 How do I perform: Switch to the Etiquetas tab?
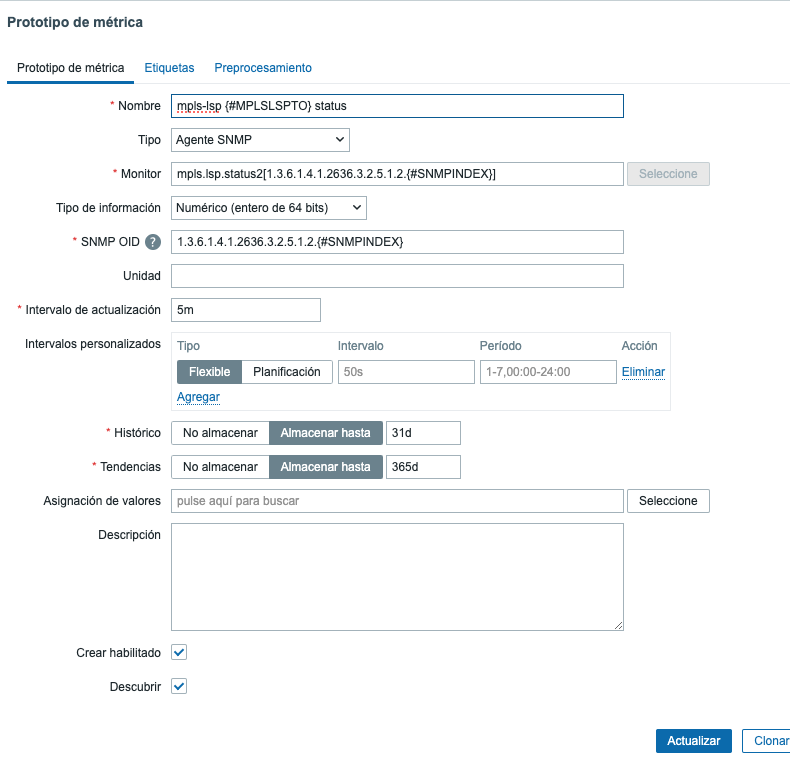(x=169, y=68)
